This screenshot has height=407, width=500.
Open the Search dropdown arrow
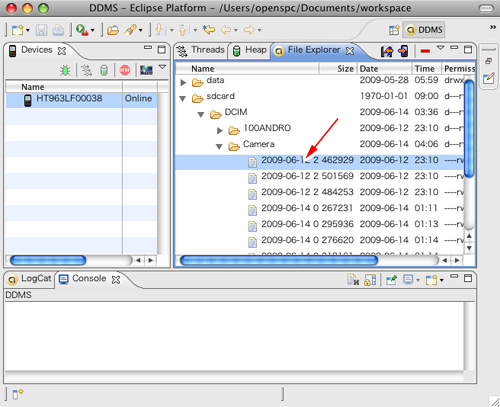point(141,30)
